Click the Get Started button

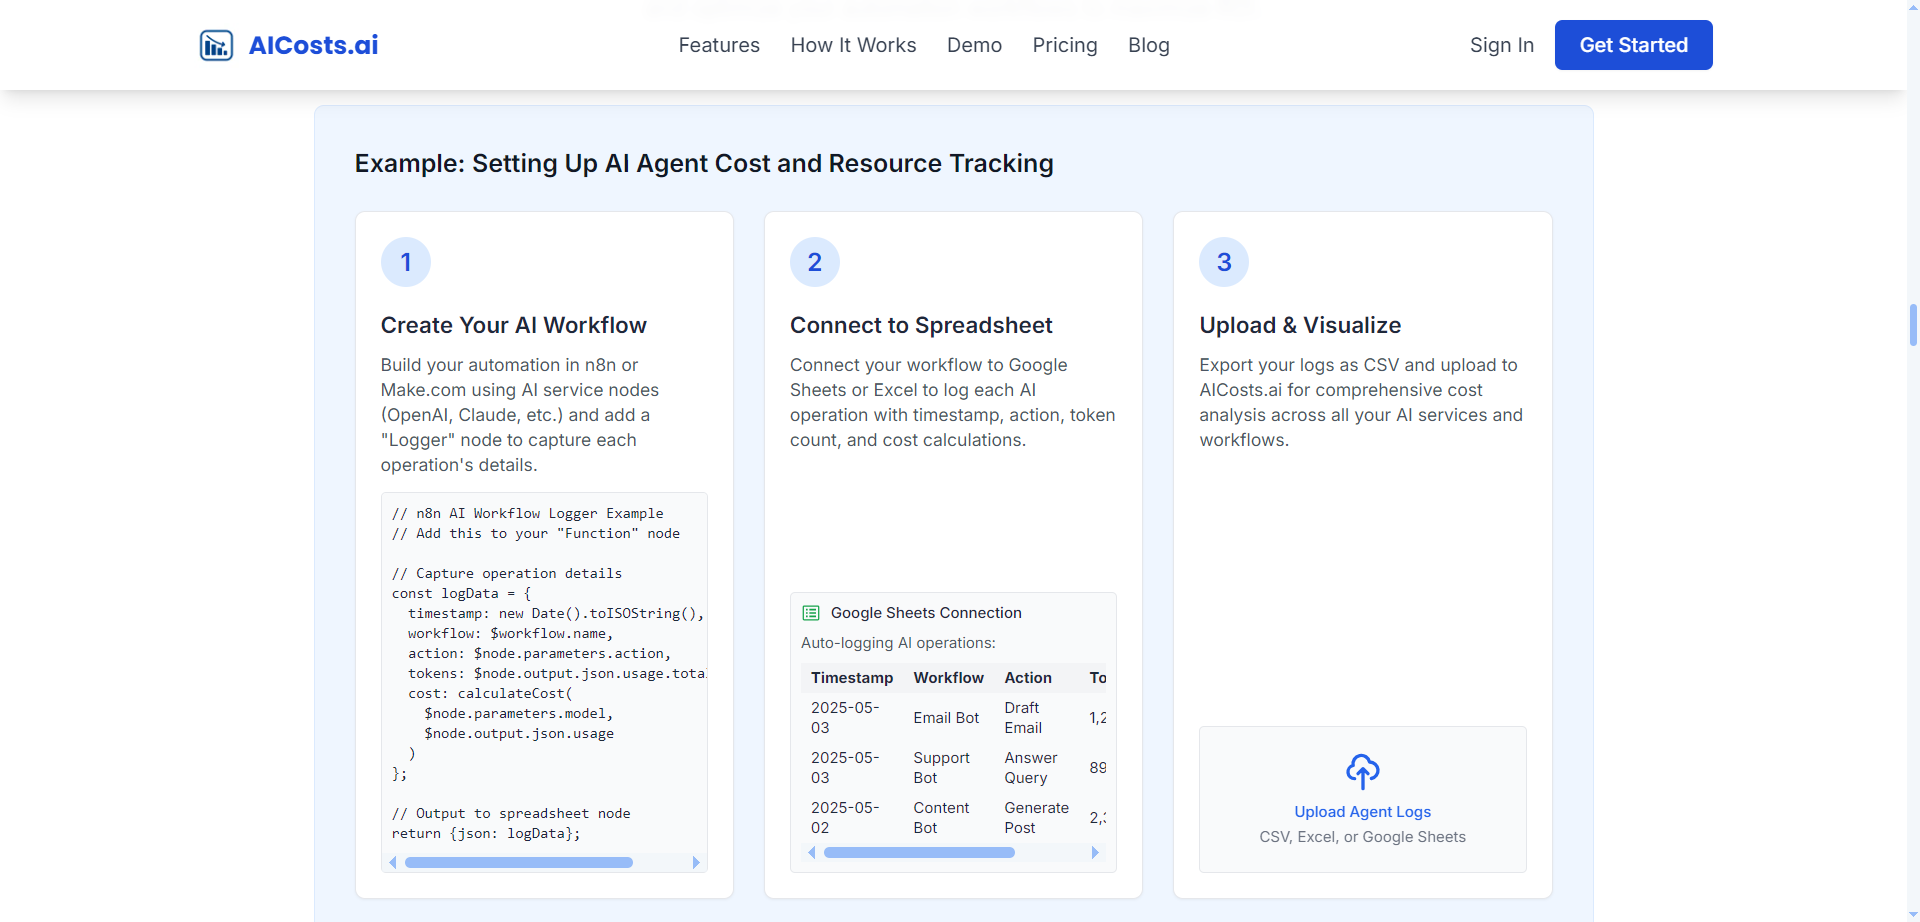coord(1634,45)
